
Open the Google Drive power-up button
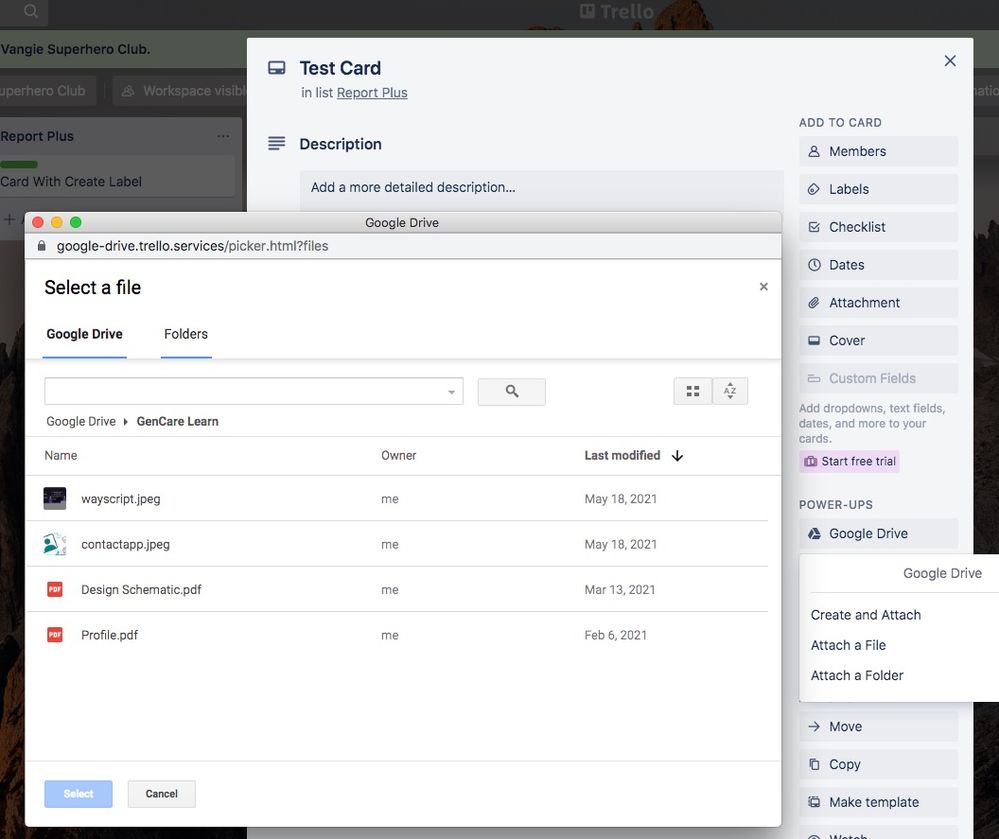(x=878, y=533)
